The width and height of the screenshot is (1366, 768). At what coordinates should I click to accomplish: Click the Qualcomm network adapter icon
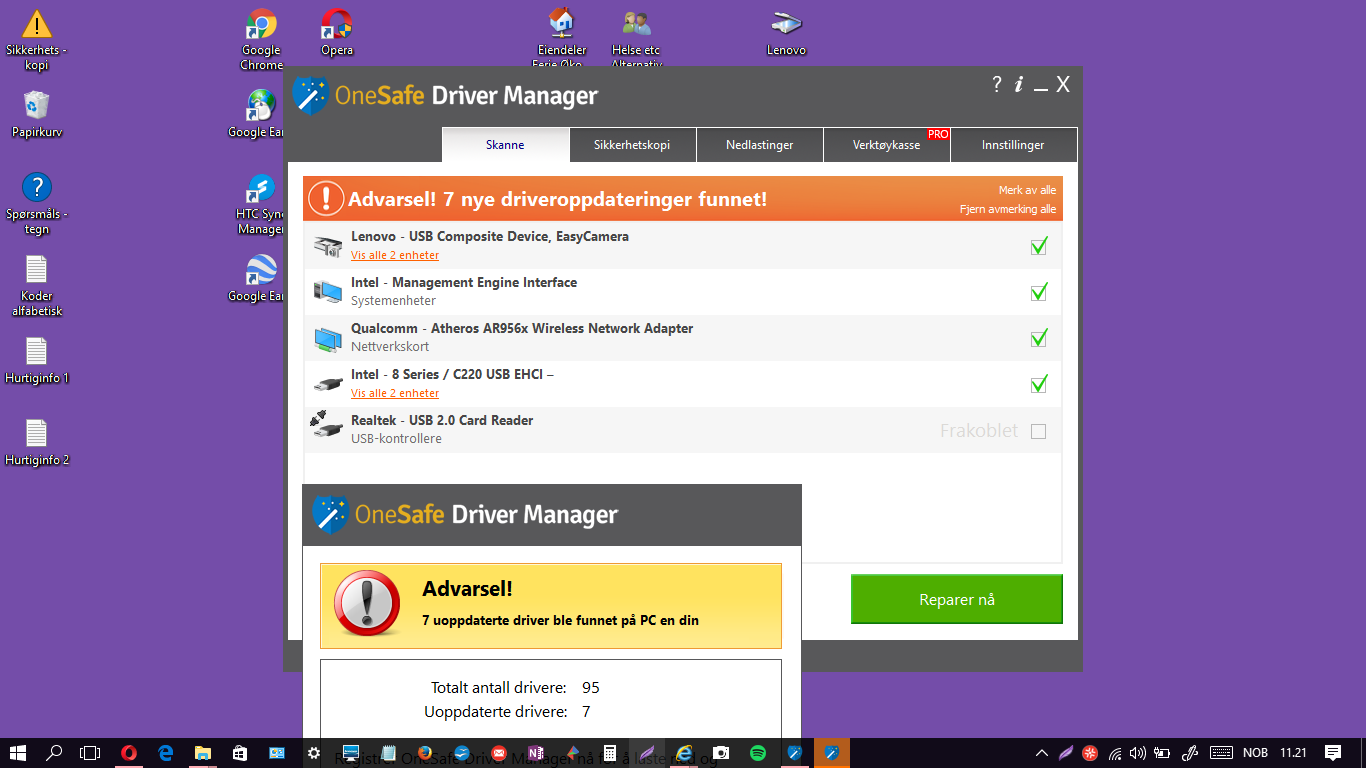[x=327, y=338]
